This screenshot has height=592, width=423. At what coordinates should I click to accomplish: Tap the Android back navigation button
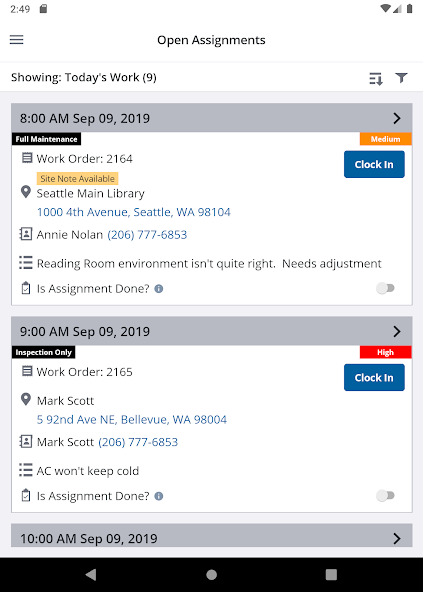[x=91, y=575]
